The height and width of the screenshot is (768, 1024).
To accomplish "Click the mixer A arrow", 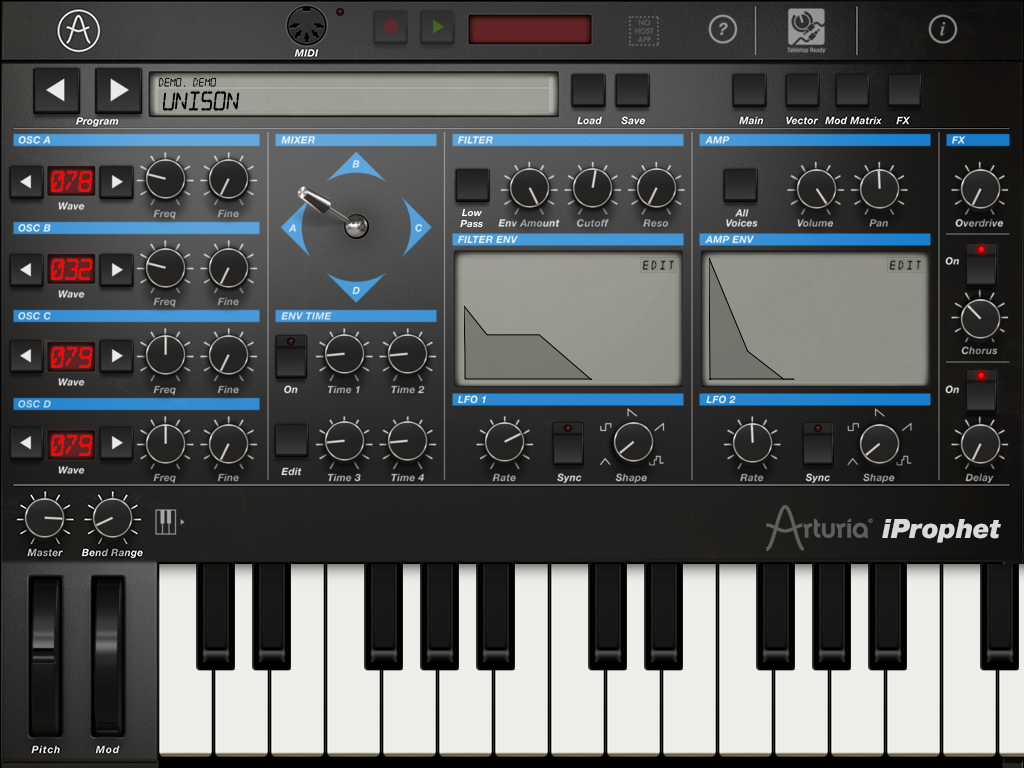I will point(295,228).
